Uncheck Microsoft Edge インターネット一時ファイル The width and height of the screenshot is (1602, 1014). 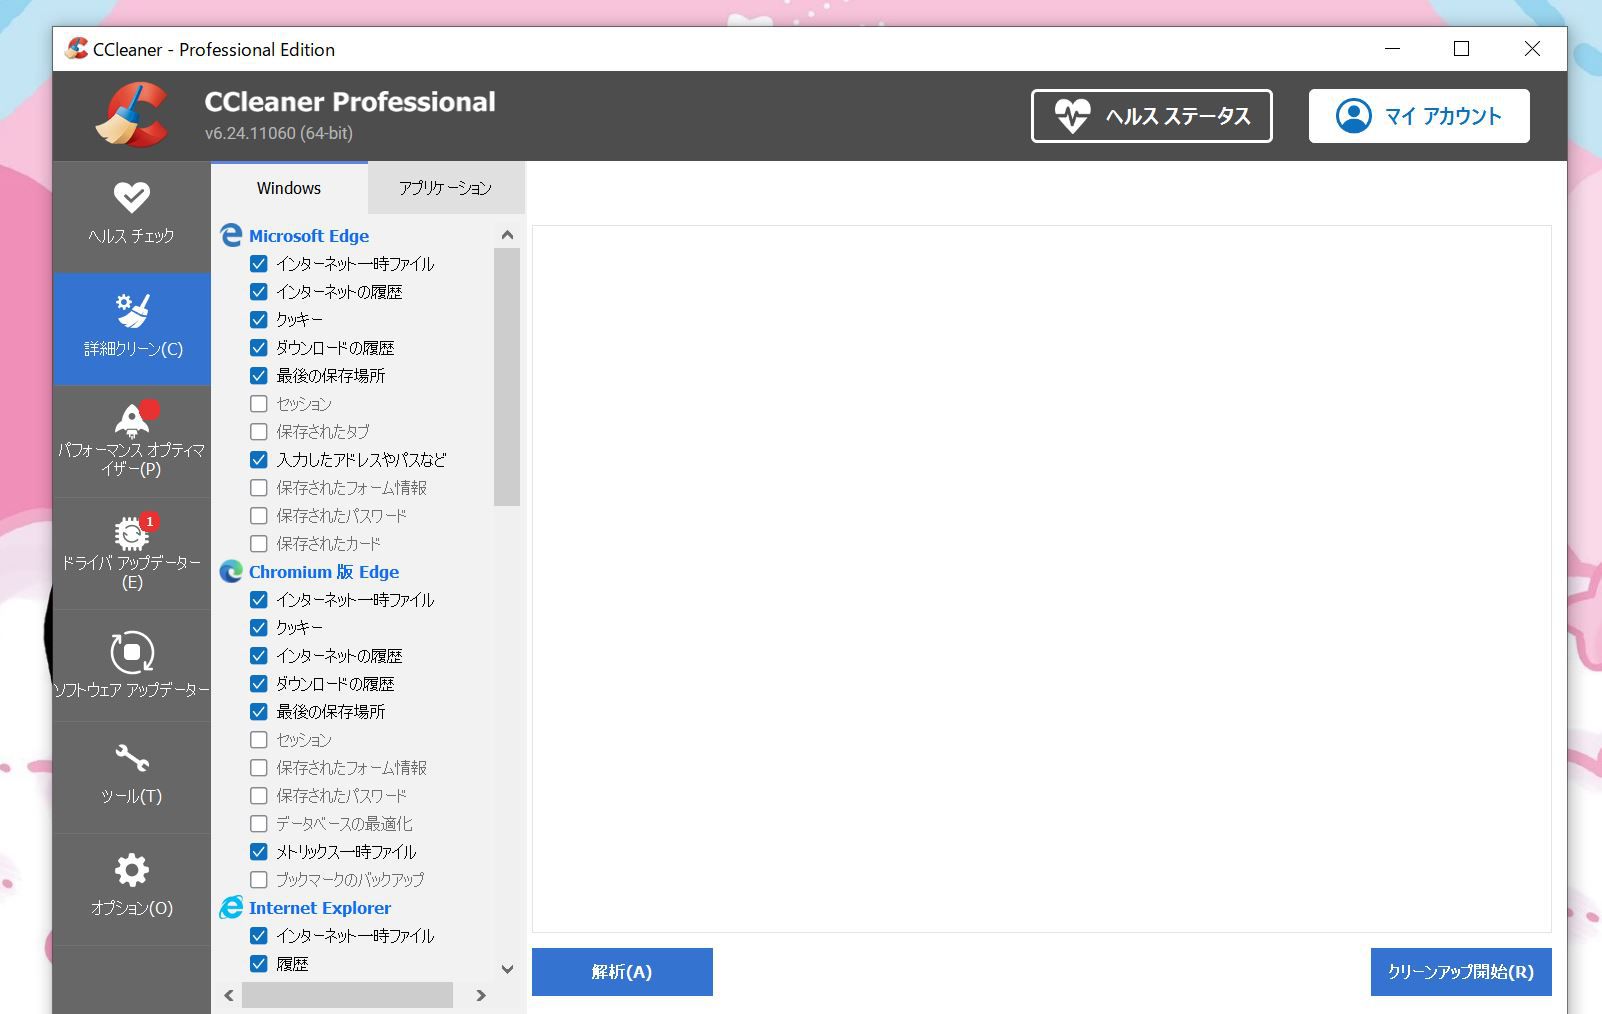259,264
